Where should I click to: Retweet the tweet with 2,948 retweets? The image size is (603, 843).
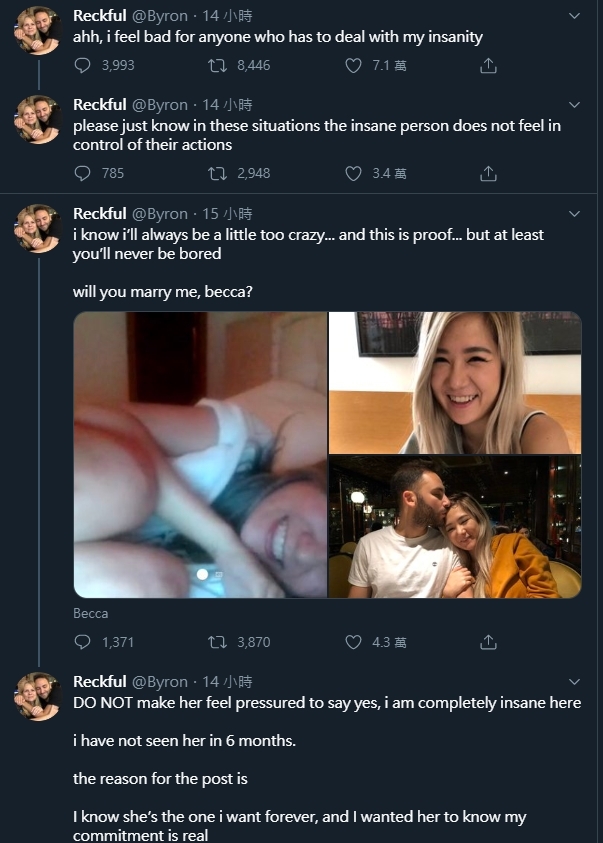point(217,173)
